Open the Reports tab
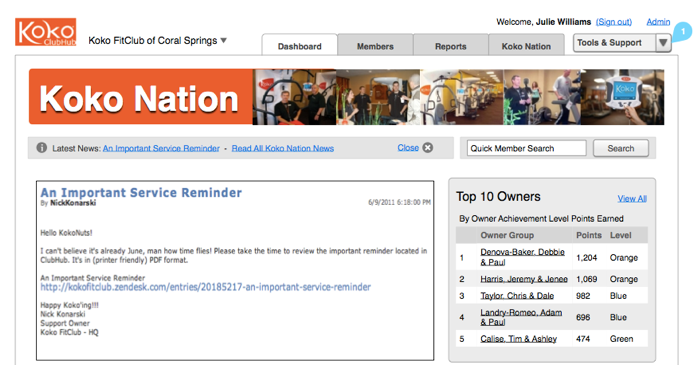 tap(450, 46)
